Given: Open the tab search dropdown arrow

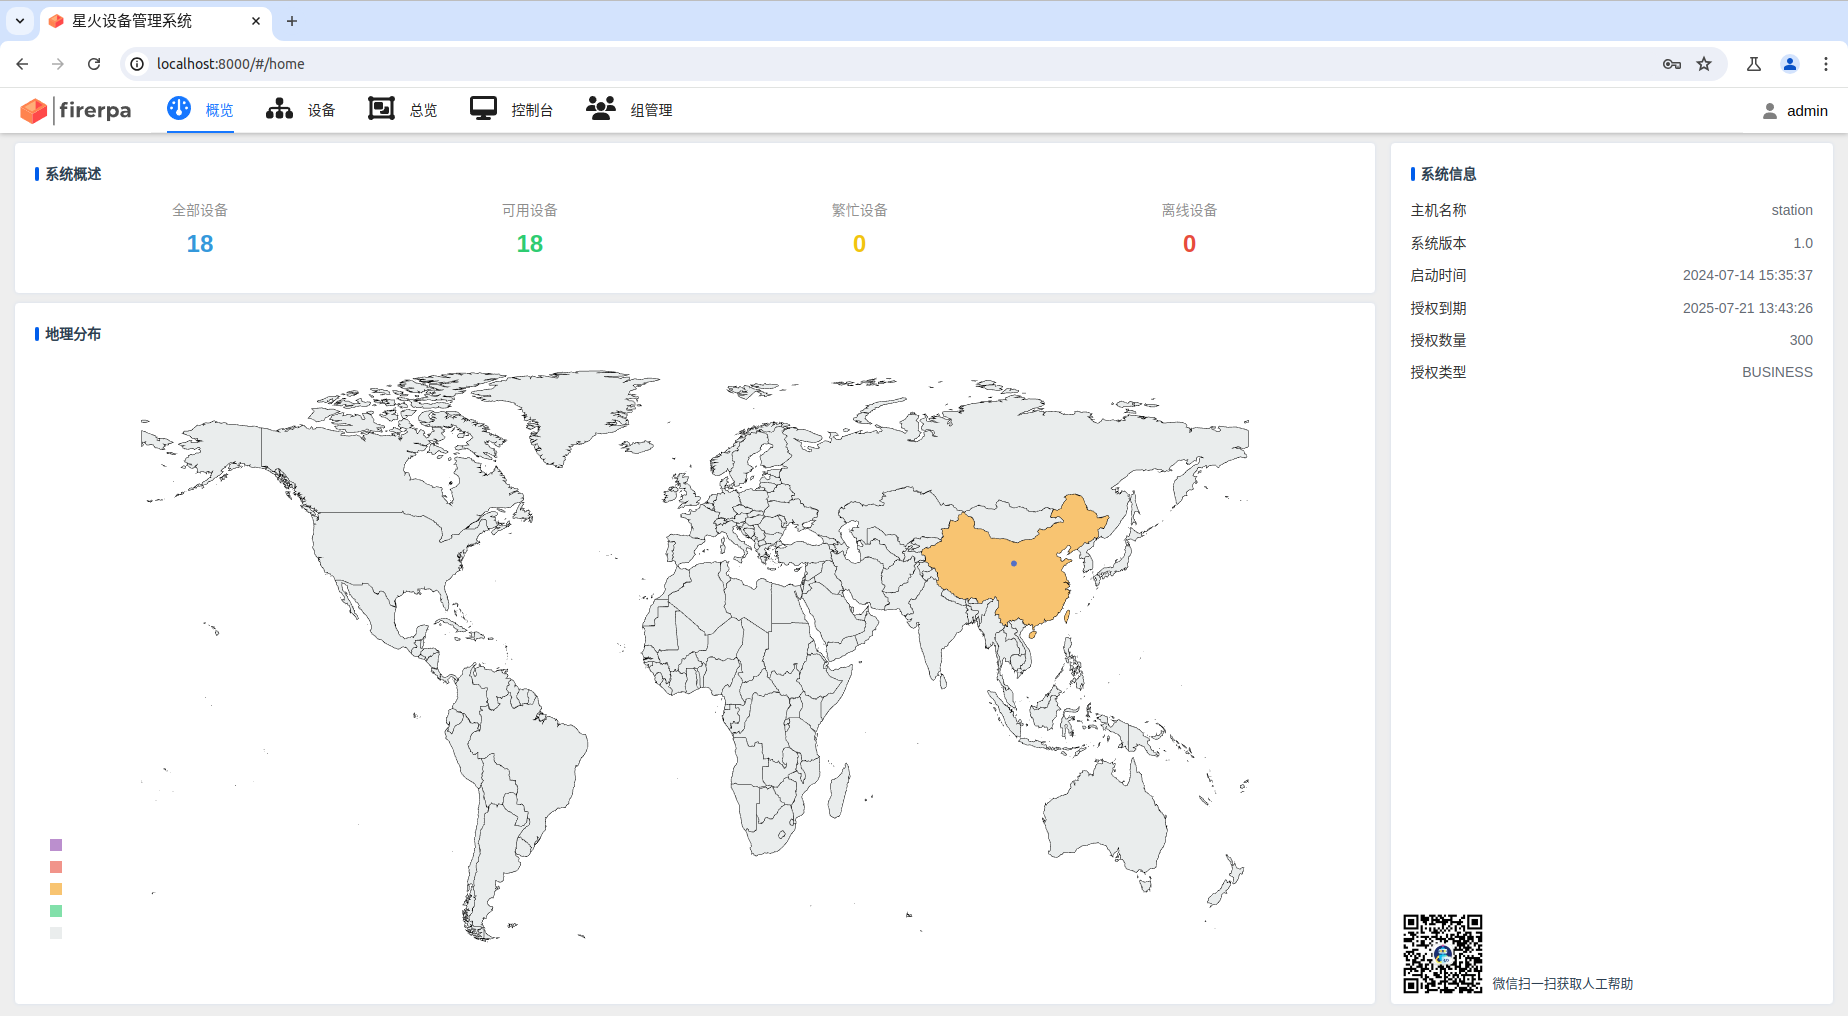Looking at the screenshot, I should point(20,21).
